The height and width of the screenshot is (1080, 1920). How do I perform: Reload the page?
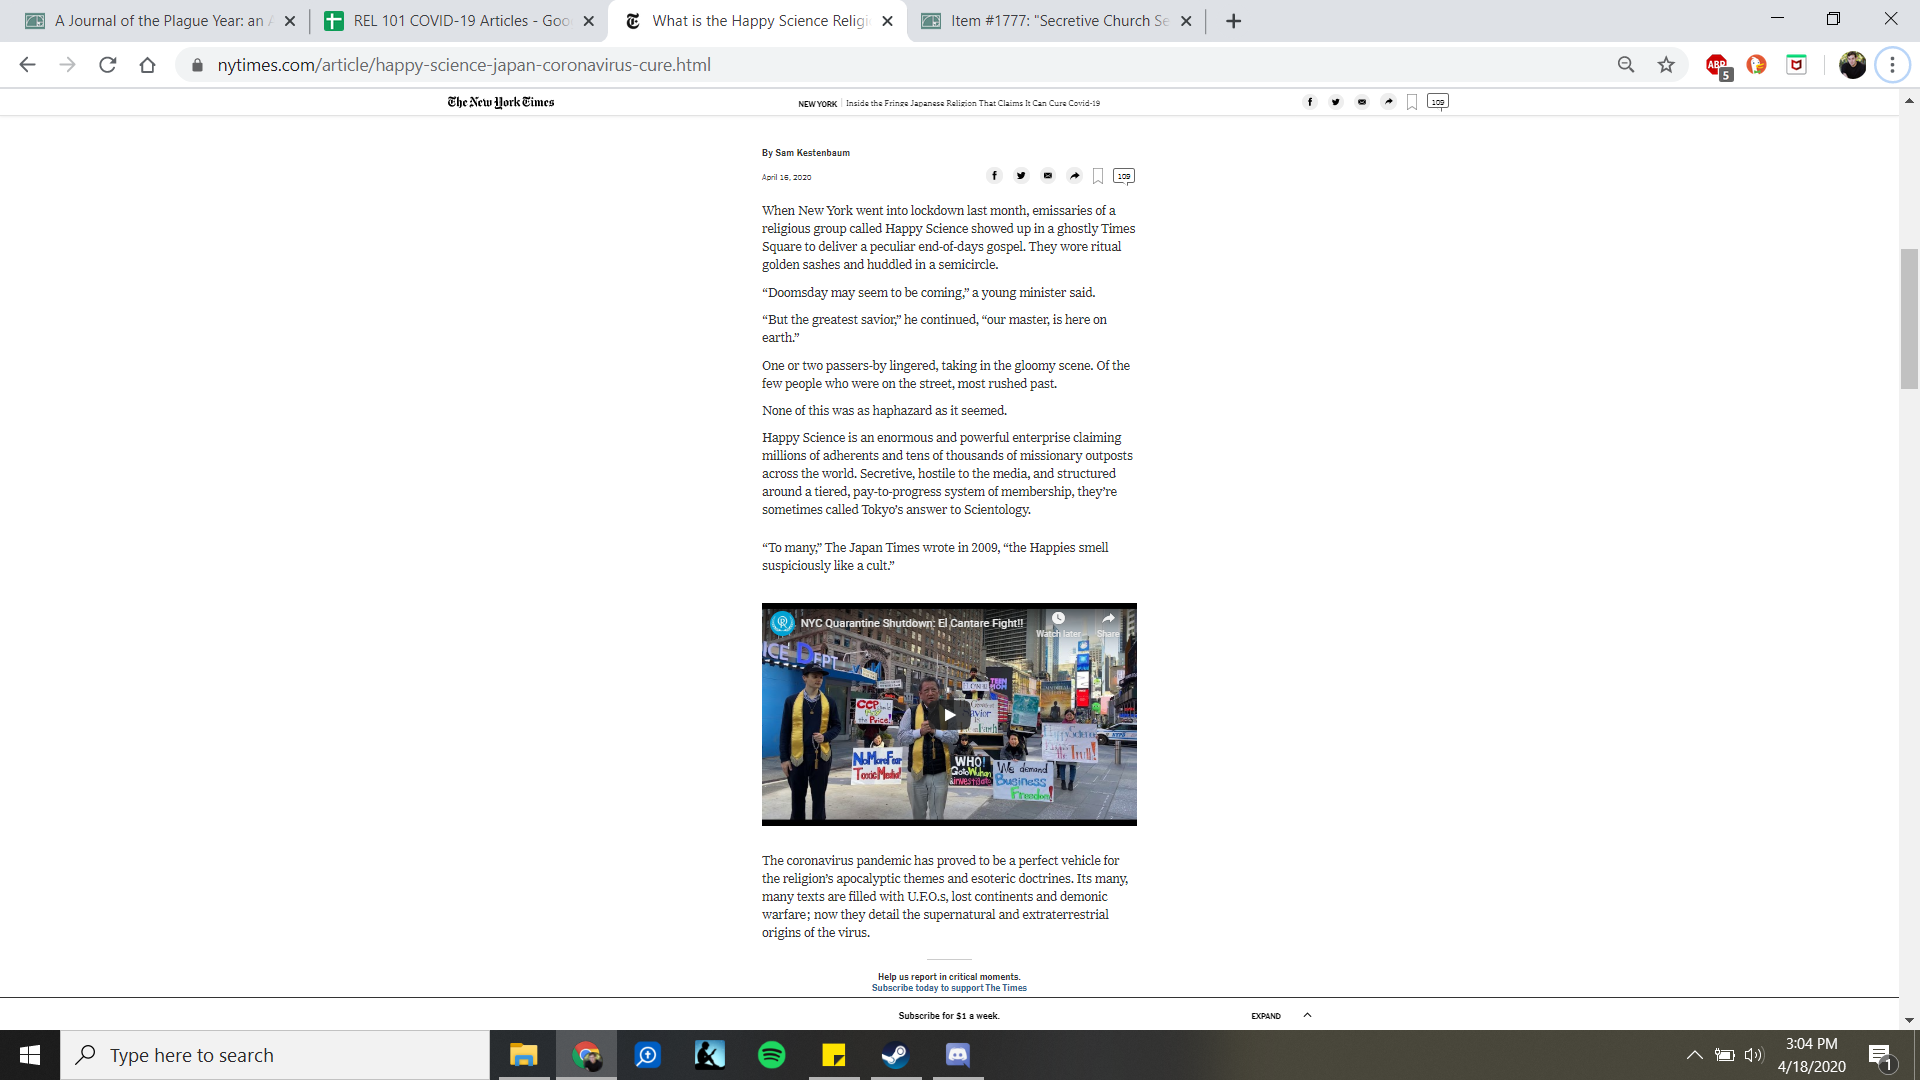(x=108, y=65)
